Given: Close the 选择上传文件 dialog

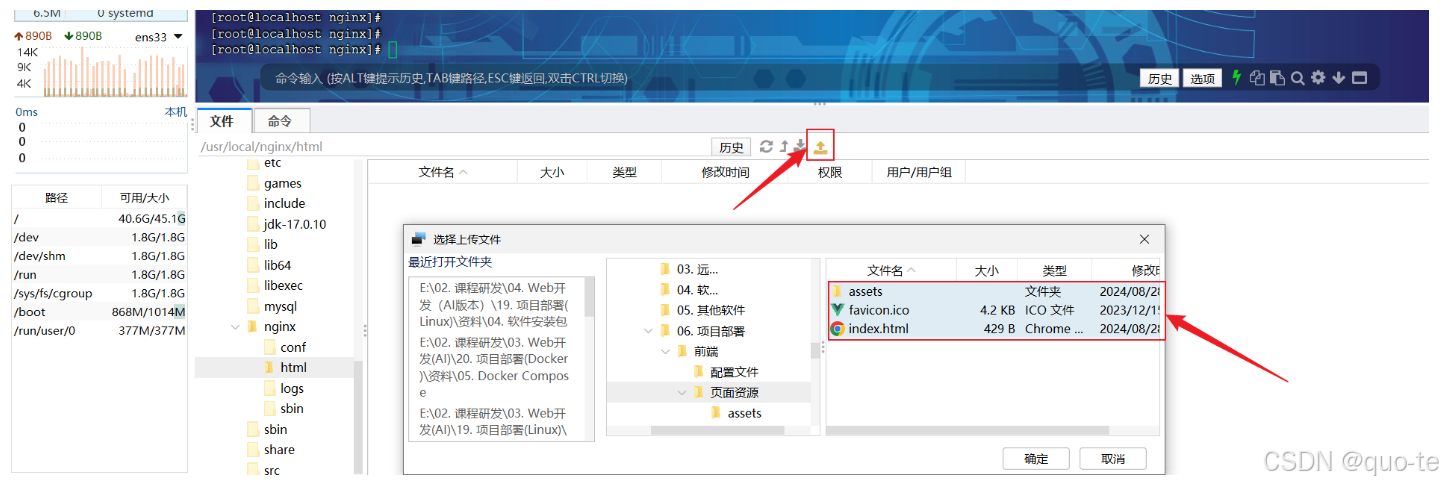Looking at the screenshot, I should (1144, 239).
